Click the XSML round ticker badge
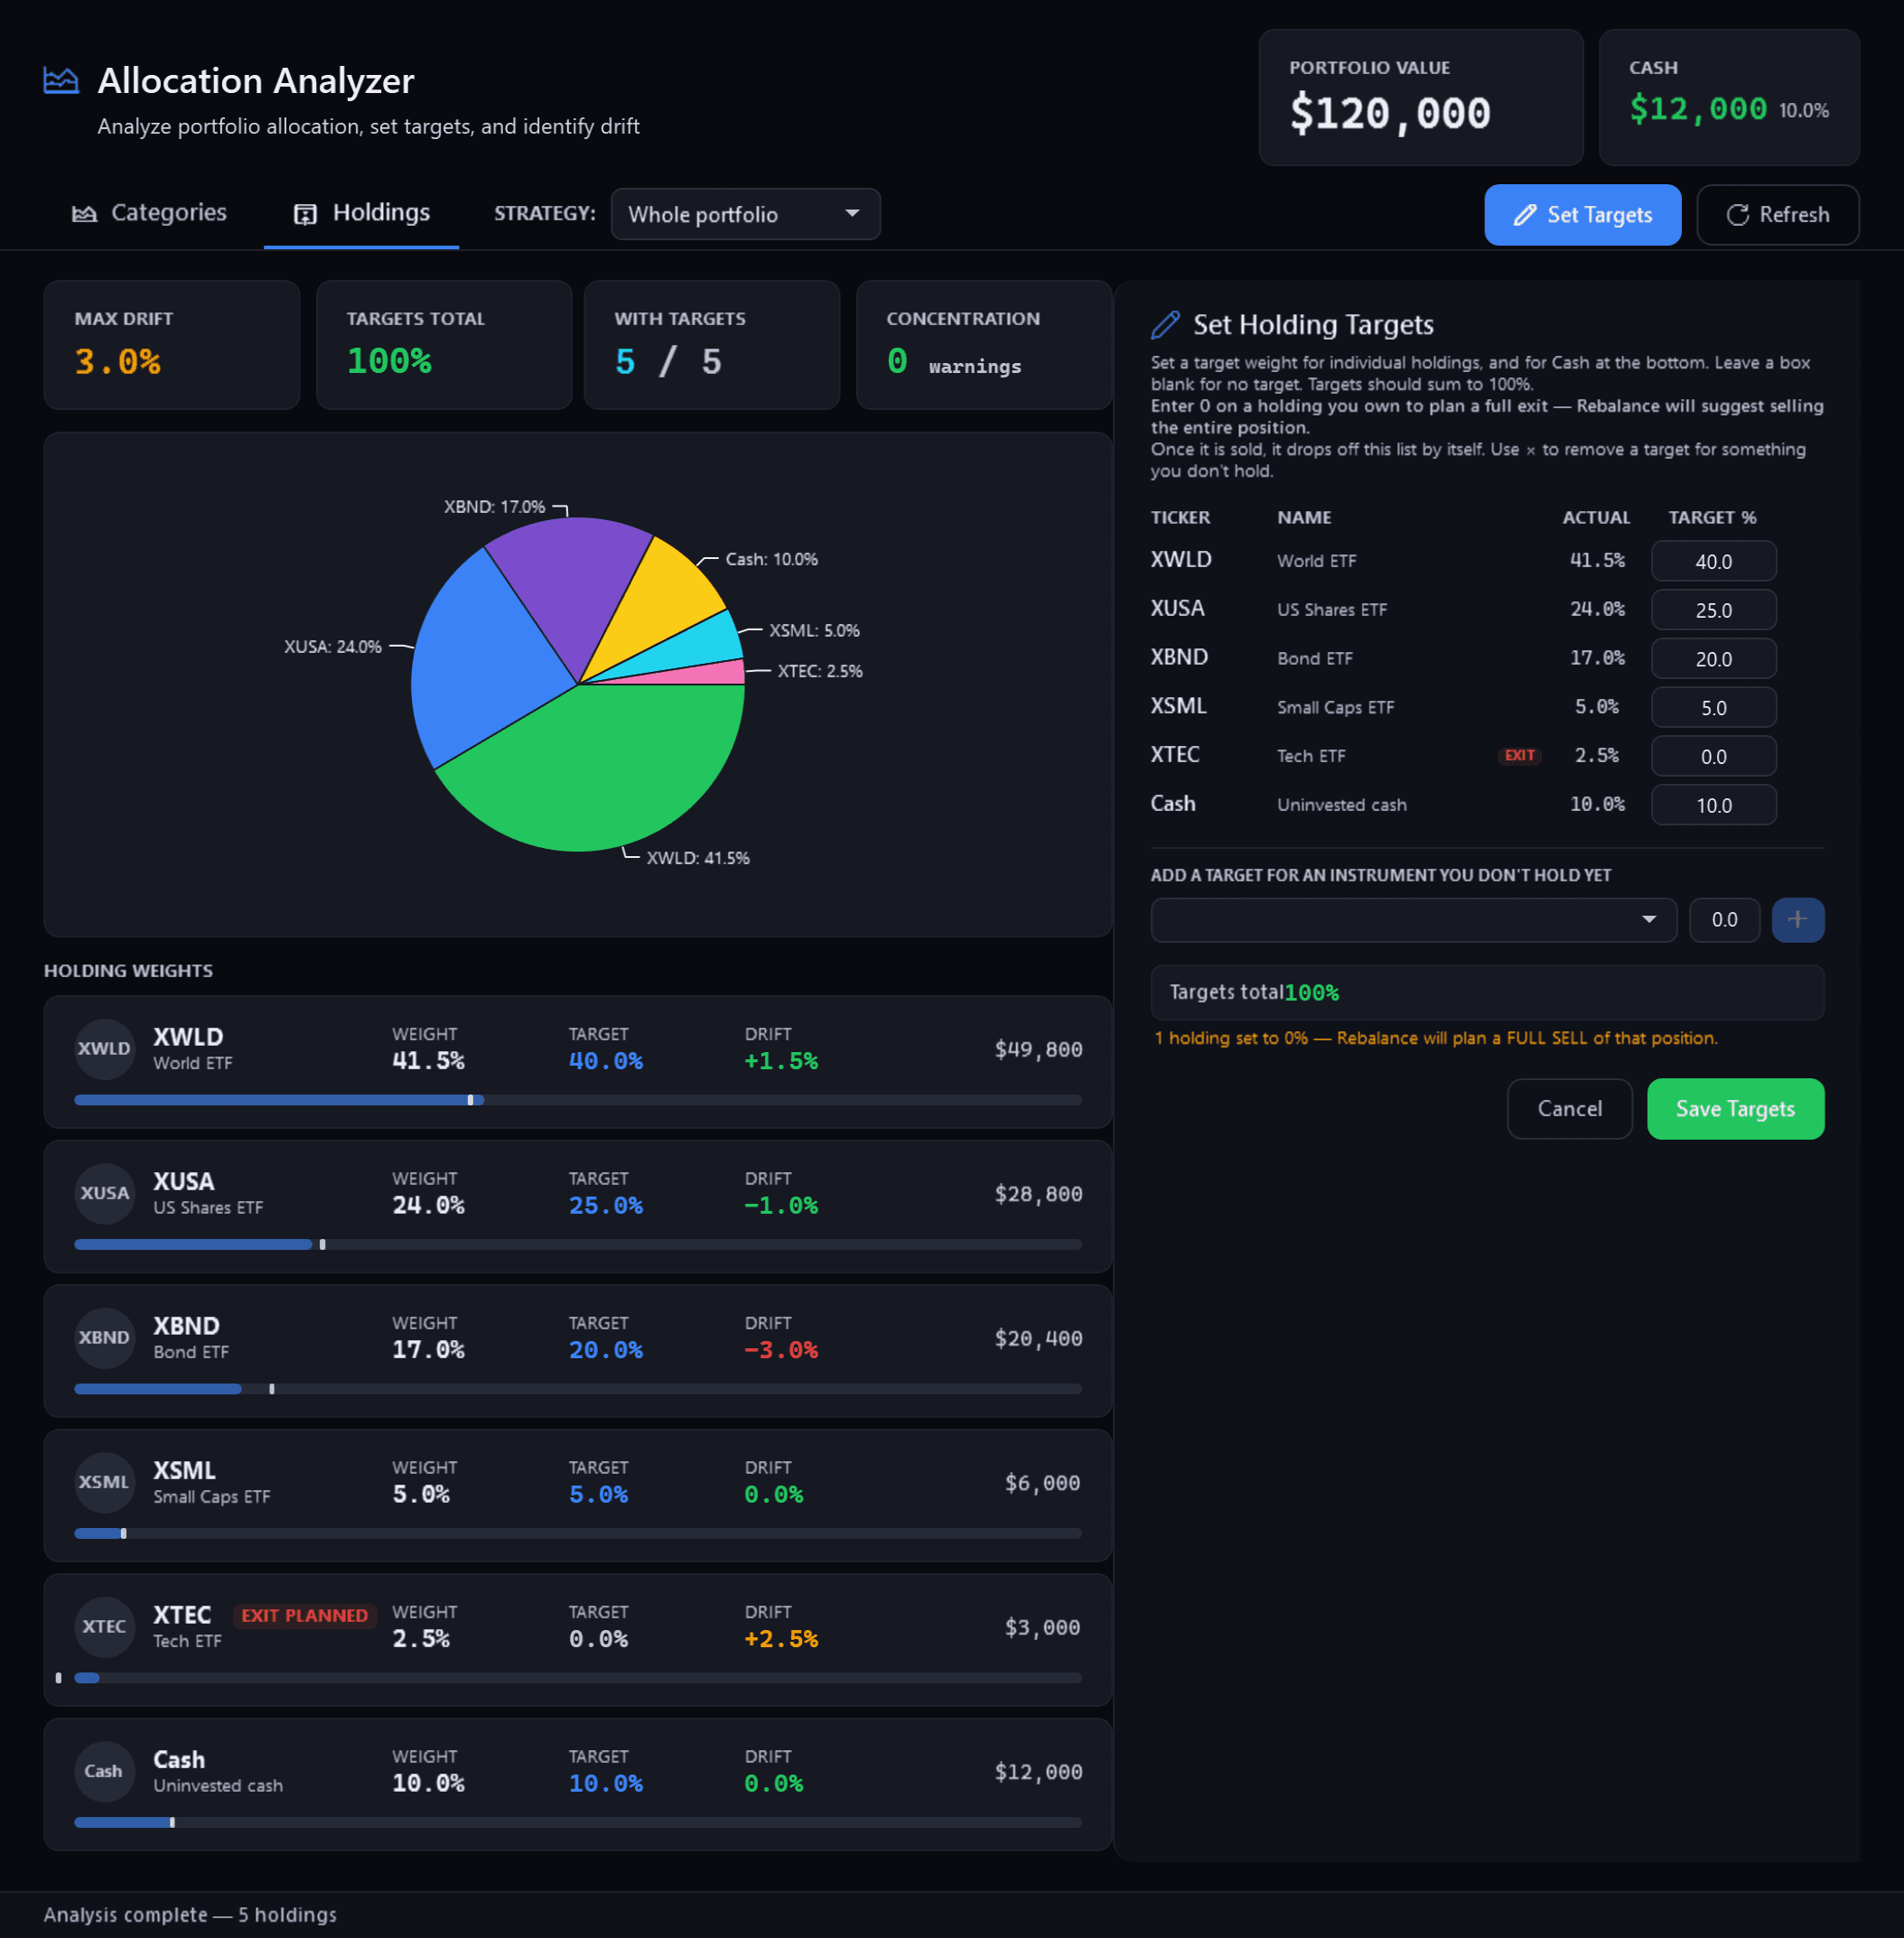1904x1938 pixels. point(105,1482)
